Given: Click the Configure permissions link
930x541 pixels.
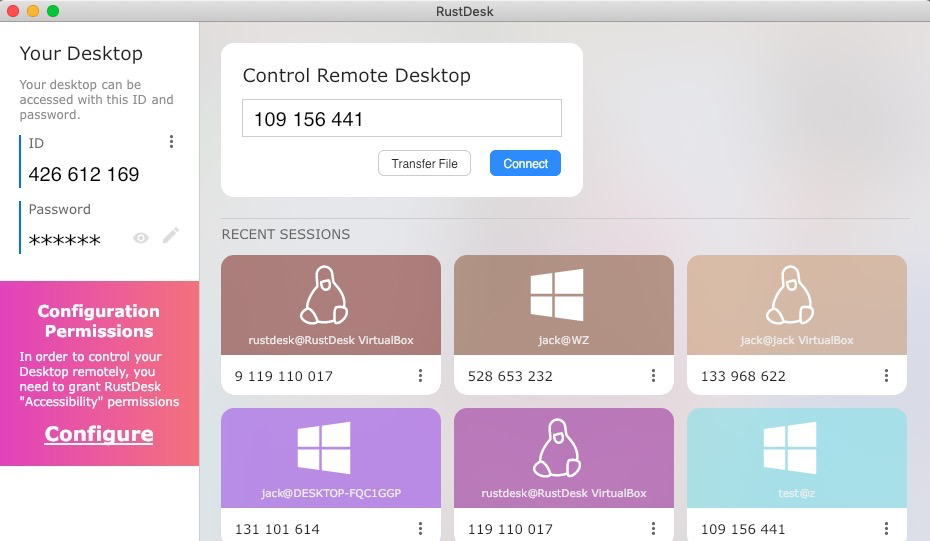Looking at the screenshot, I should coord(99,434).
